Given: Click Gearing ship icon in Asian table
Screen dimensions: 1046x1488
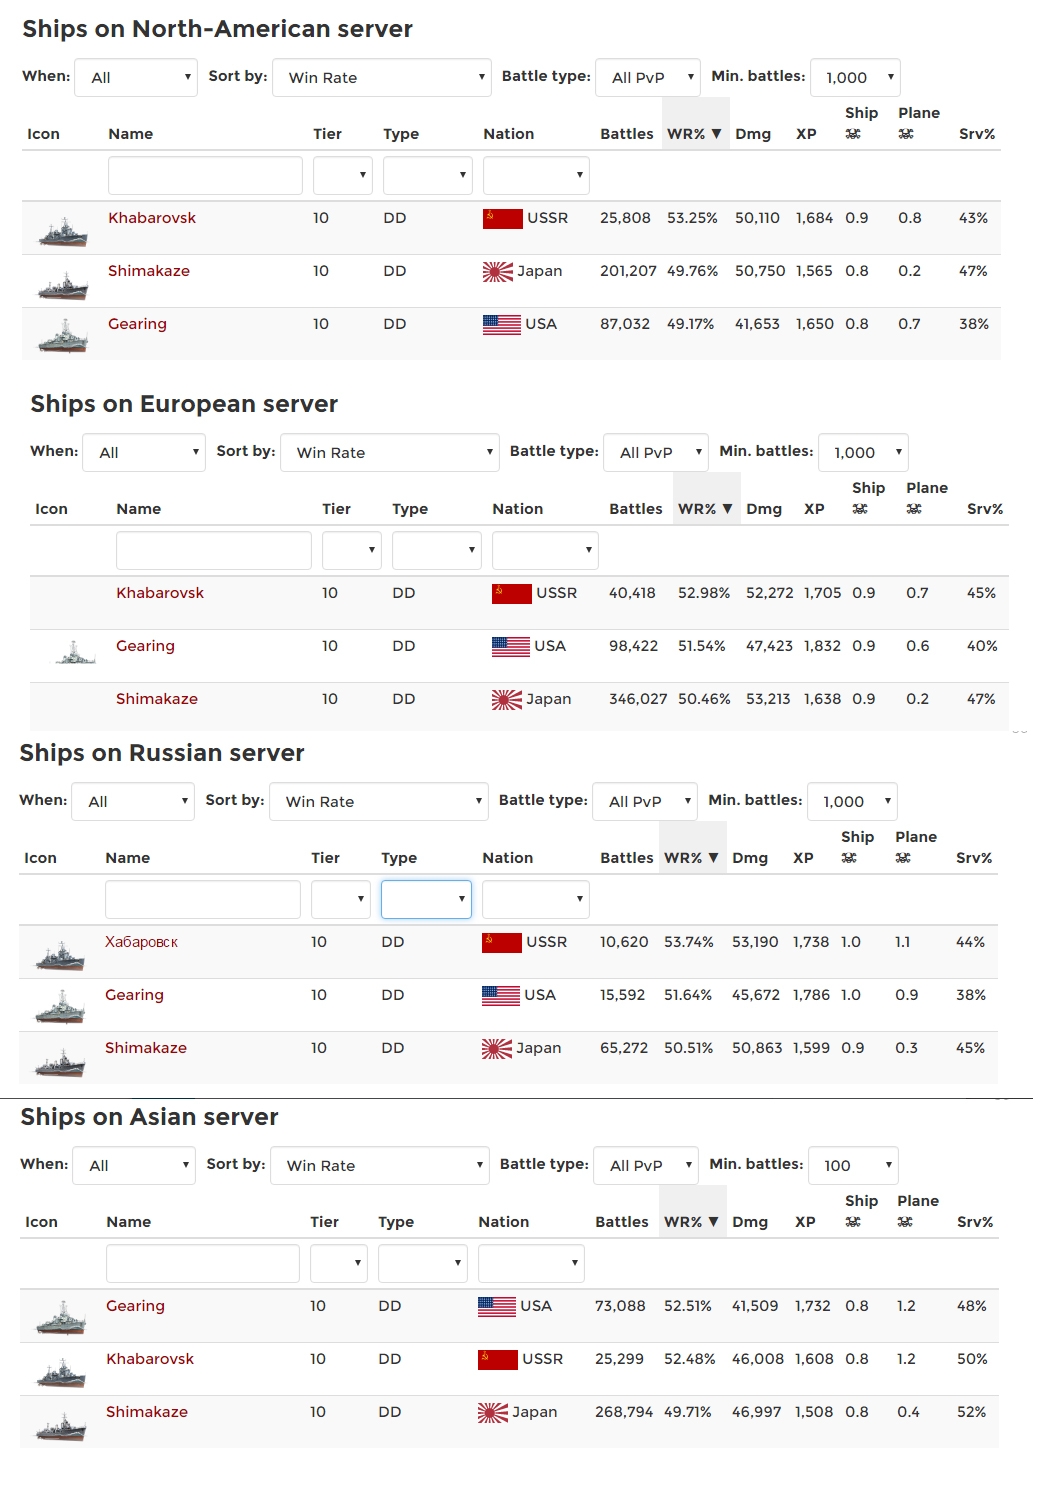Looking at the screenshot, I should [x=61, y=1318].
